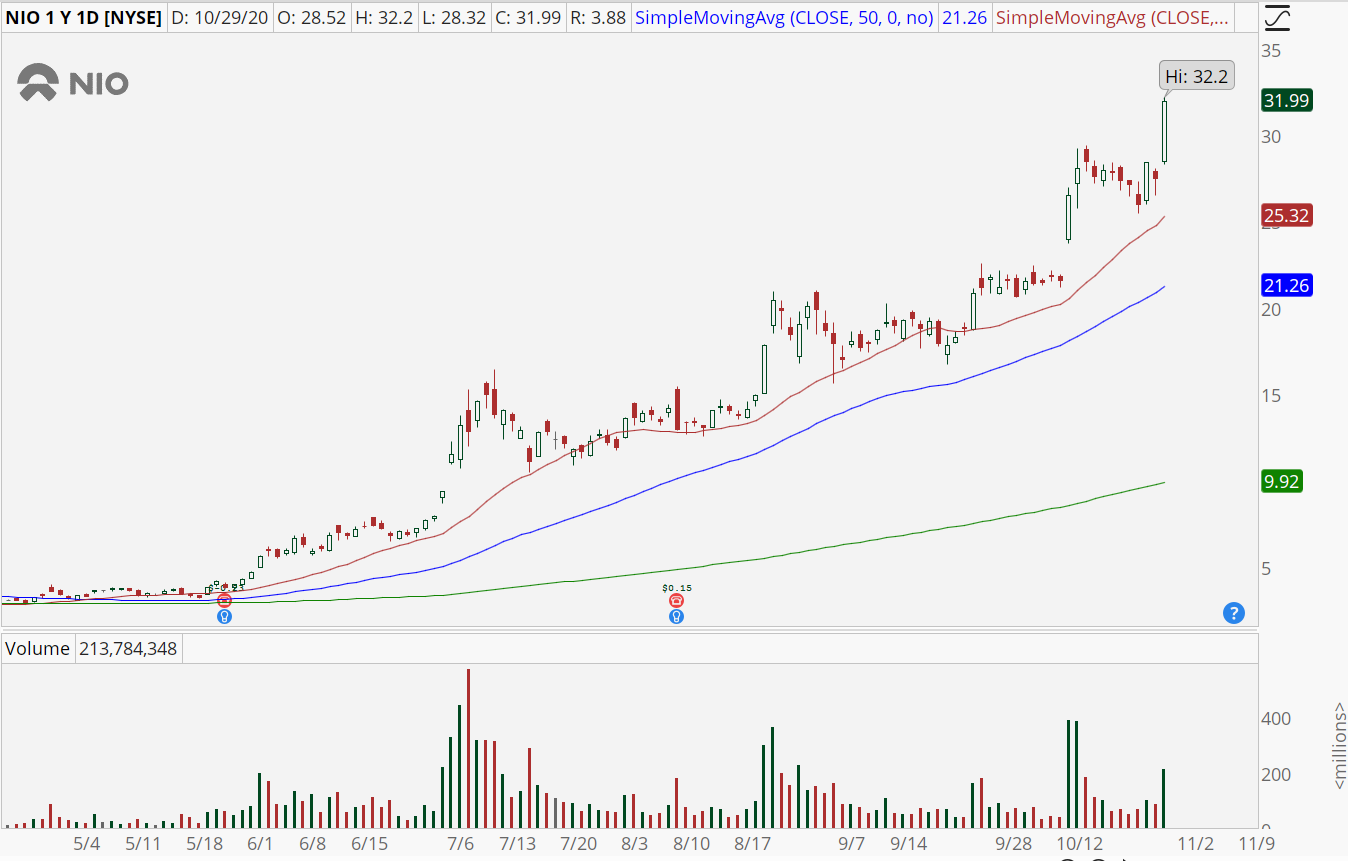Click the blue lightbulb icon below $0.15 marker
1348x861 pixels.
pyautogui.click(x=677, y=616)
